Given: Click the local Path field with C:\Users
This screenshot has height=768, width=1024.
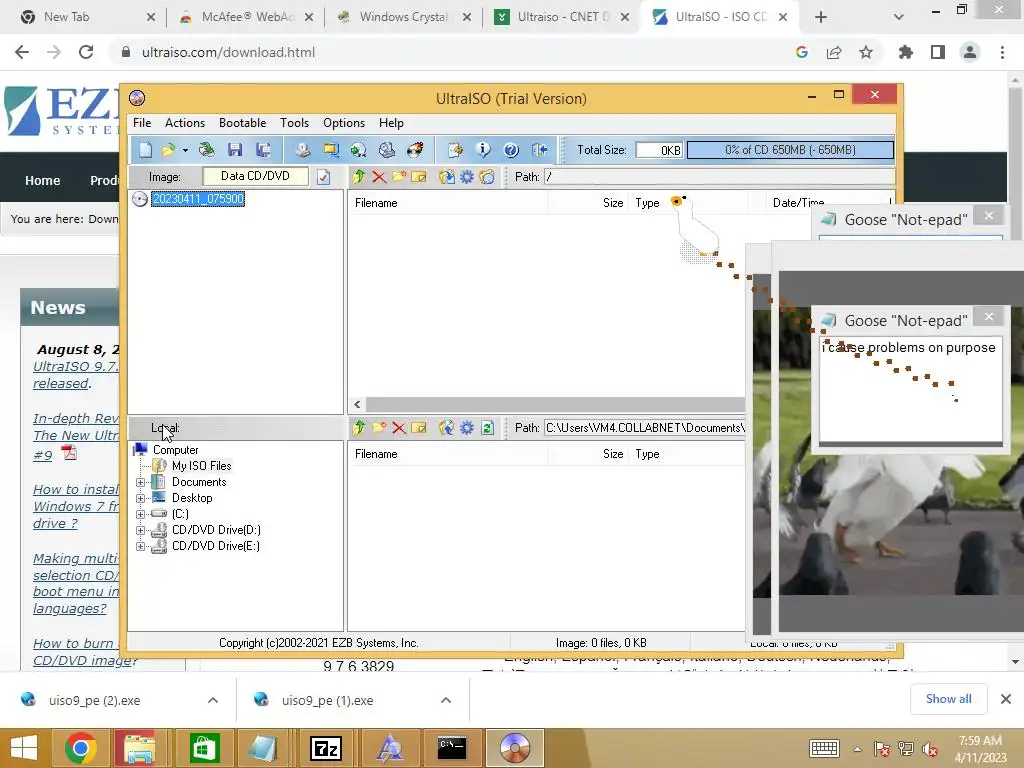Looking at the screenshot, I should click(x=645, y=428).
